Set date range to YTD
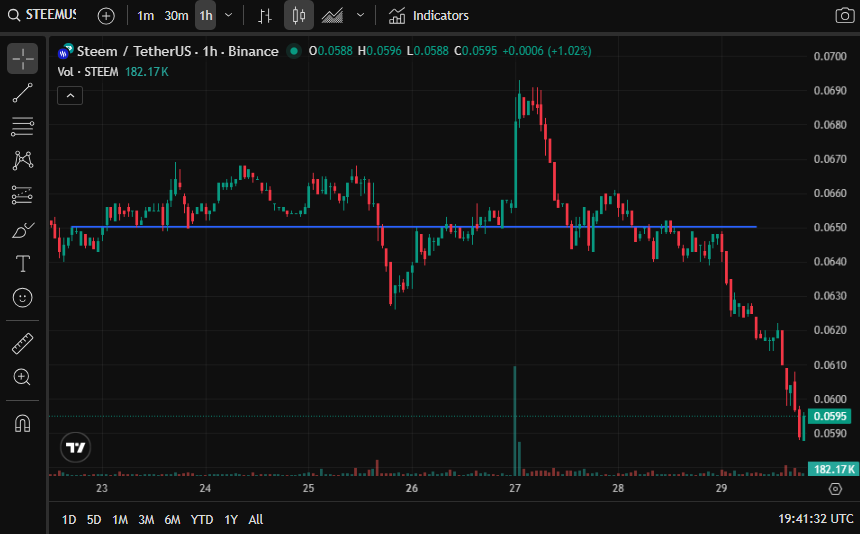The width and height of the screenshot is (860, 534). [202, 519]
